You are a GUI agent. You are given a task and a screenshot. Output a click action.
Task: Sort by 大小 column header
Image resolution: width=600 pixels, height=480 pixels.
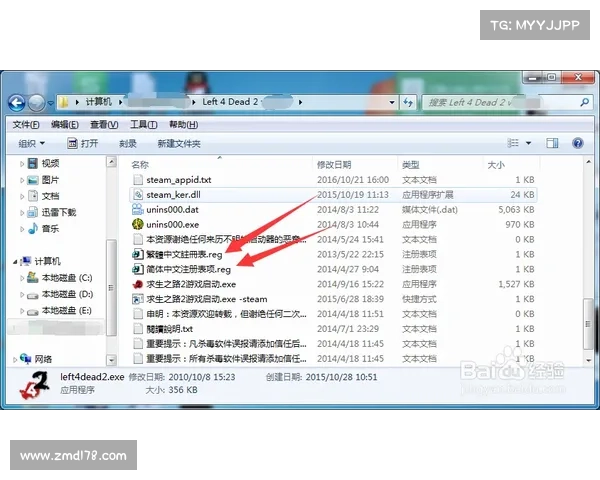pos(496,165)
